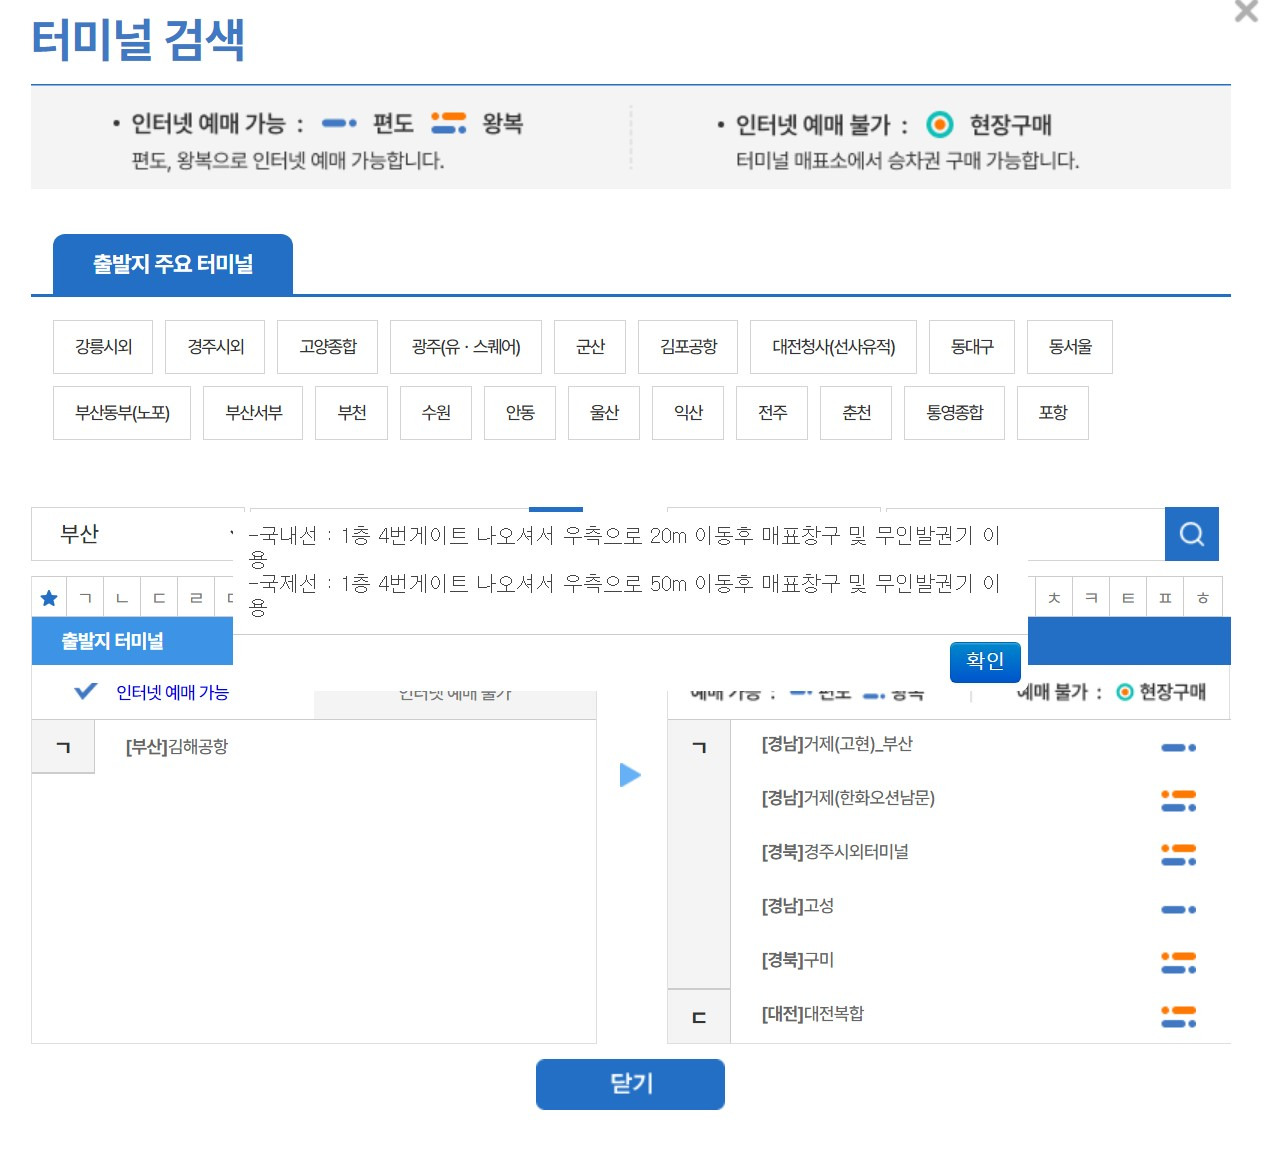Viewport: 1270px width, 1165px height.
Task: Choose 광주(유·스퀘어) terminal
Action: (466, 347)
